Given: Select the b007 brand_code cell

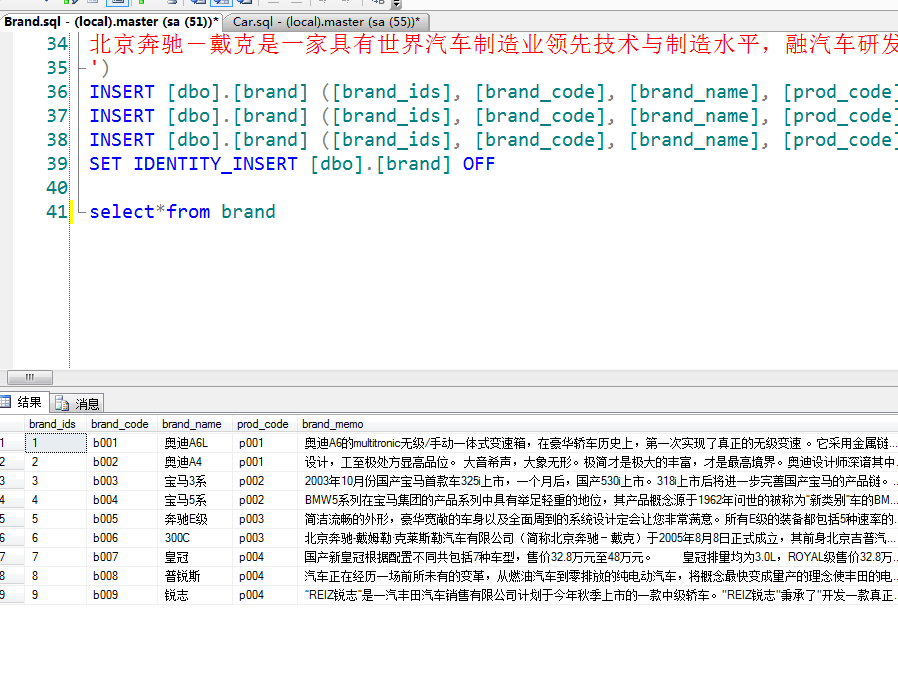Looking at the screenshot, I should [122, 557].
